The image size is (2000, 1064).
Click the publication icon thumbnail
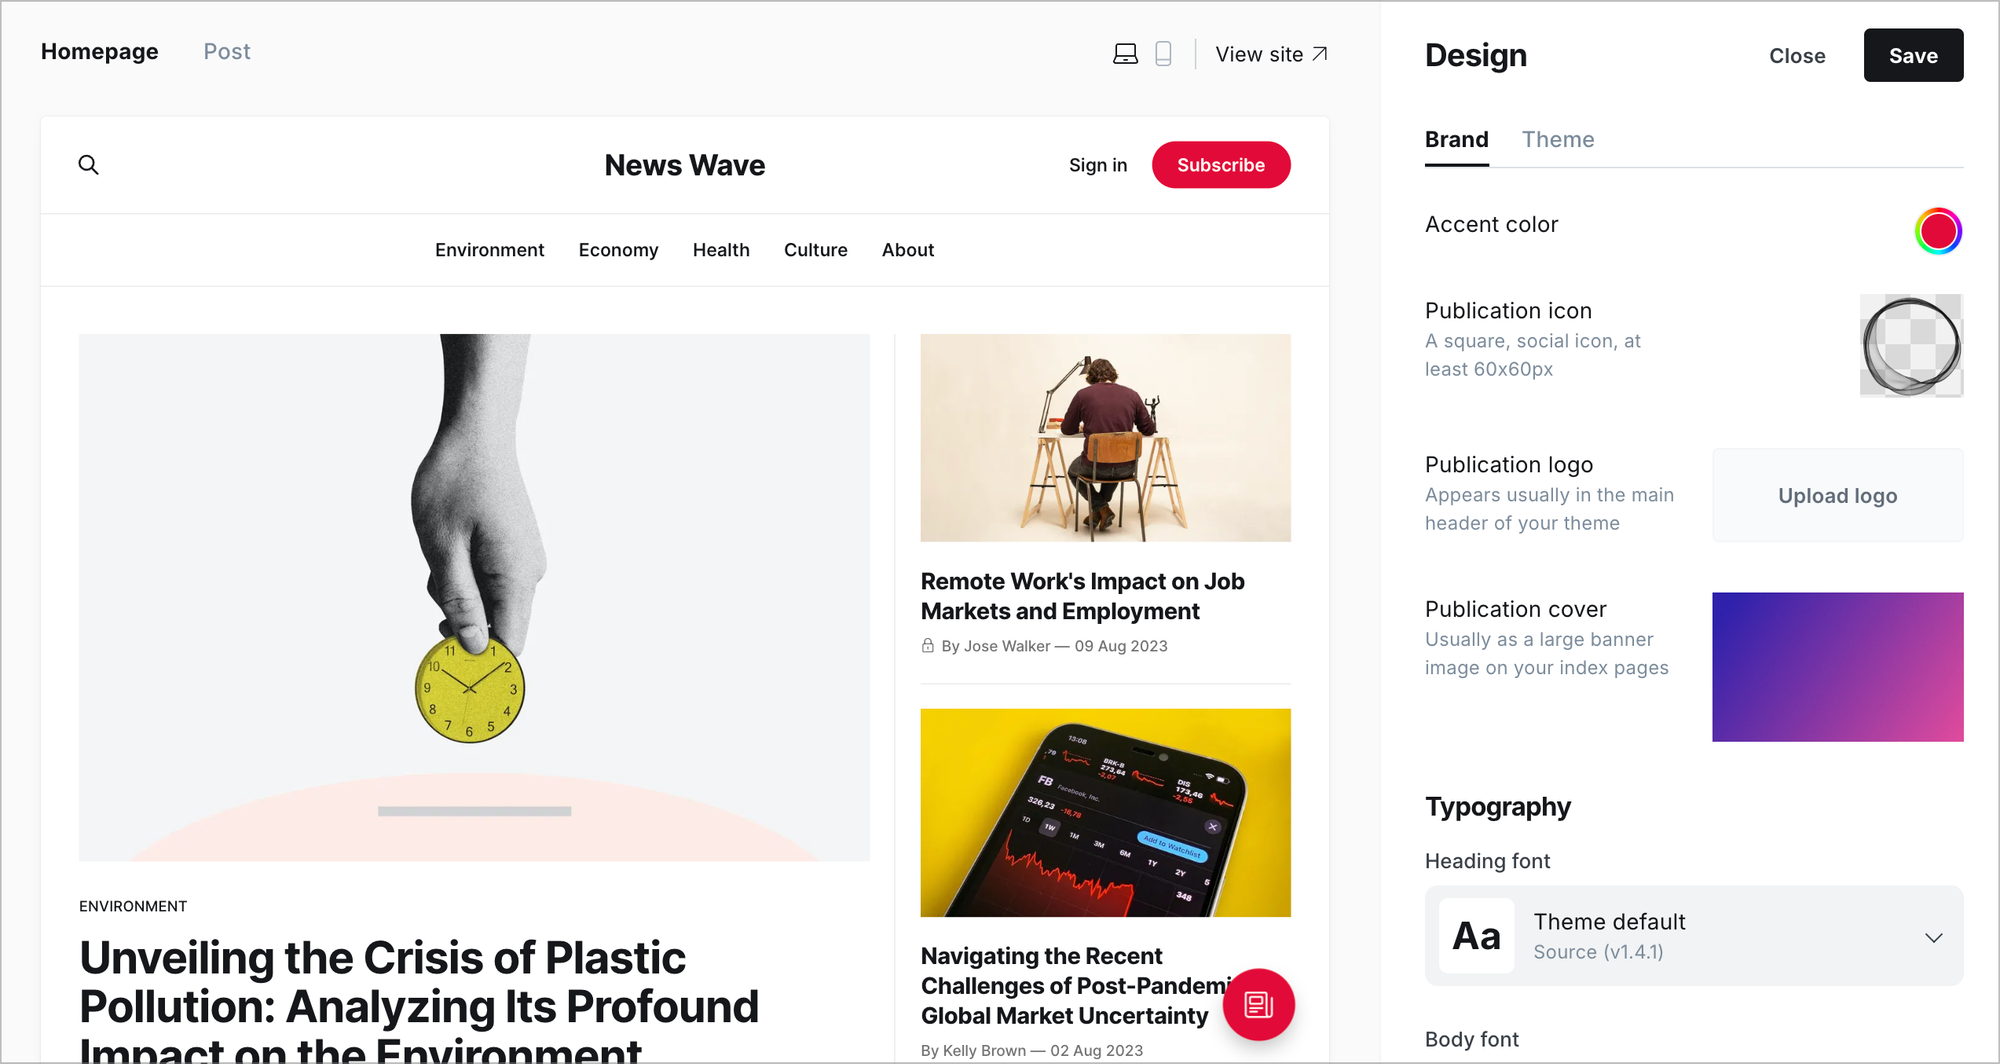[x=1911, y=346]
